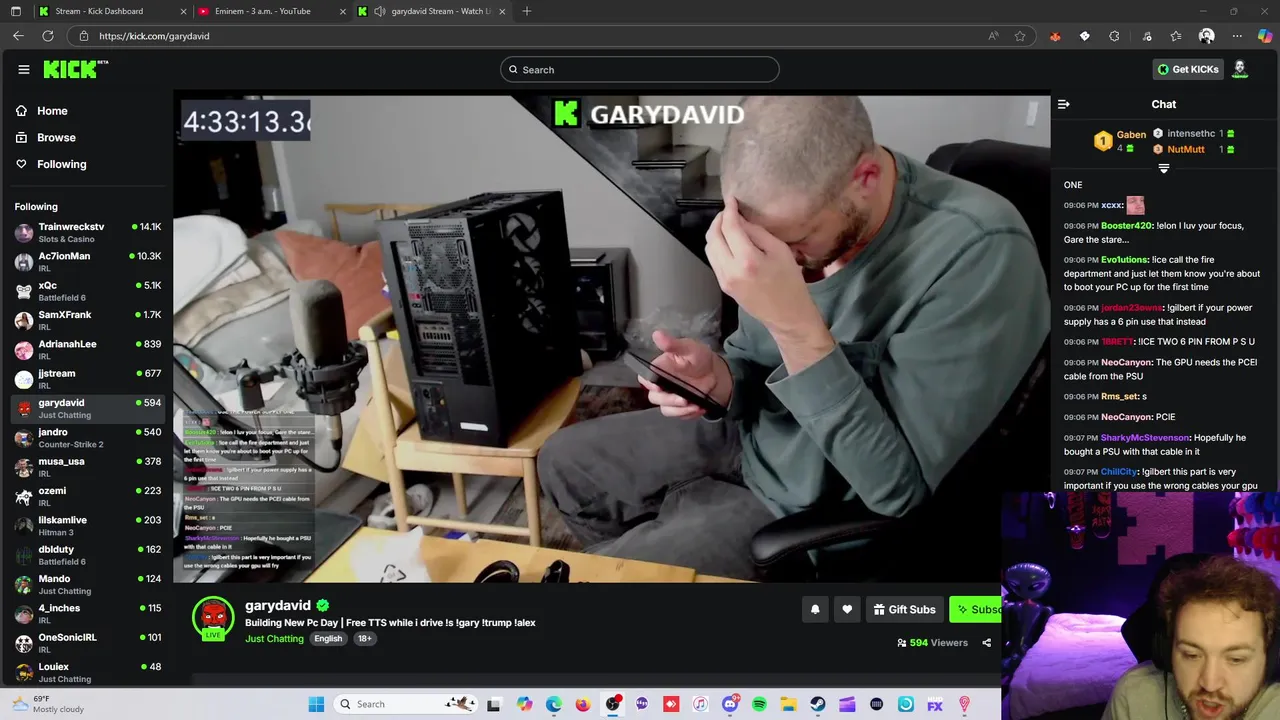Screen dimensions: 1280x720
Task: Open Discord from the taskbar
Action: pos(730,704)
